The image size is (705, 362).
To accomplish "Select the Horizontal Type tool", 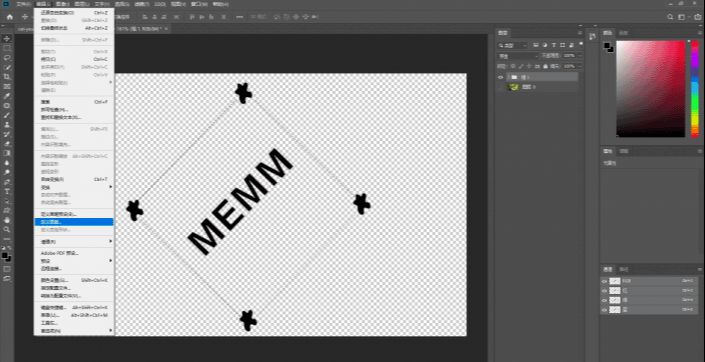I will coord(7,192).
